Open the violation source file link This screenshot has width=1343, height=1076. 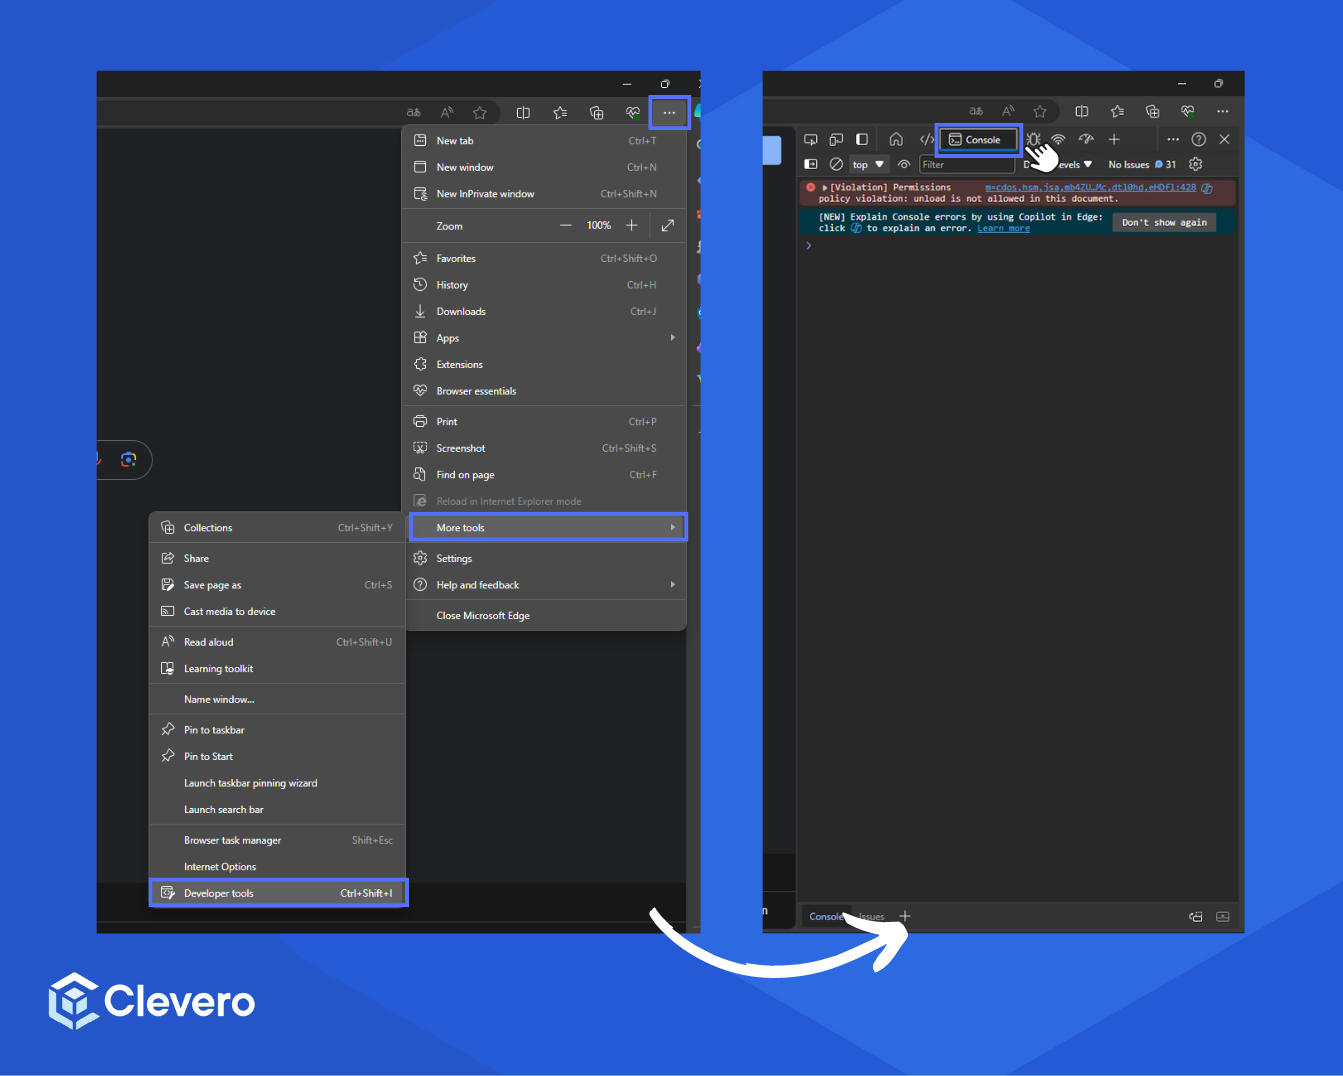(1090, 187)
